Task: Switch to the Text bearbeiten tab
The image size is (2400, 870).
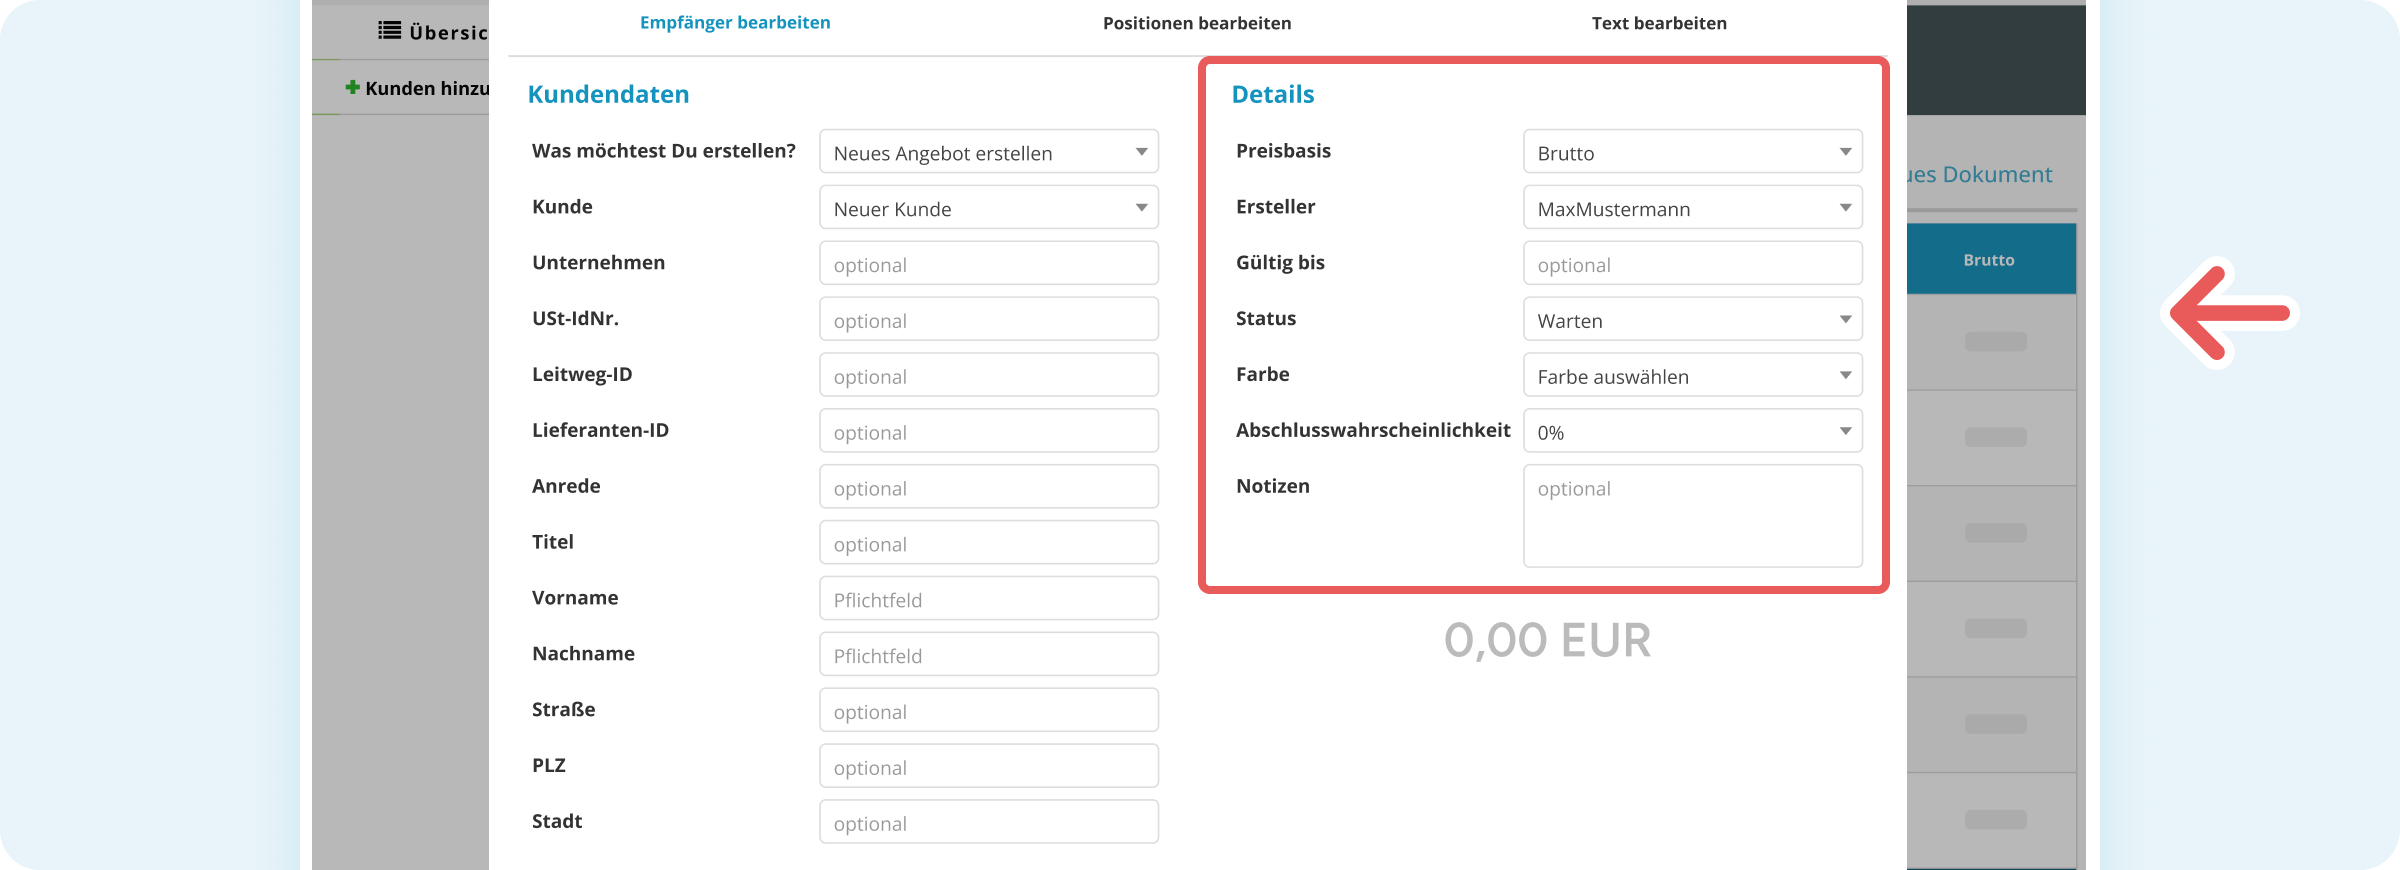Action: (x=1659, y=23)
